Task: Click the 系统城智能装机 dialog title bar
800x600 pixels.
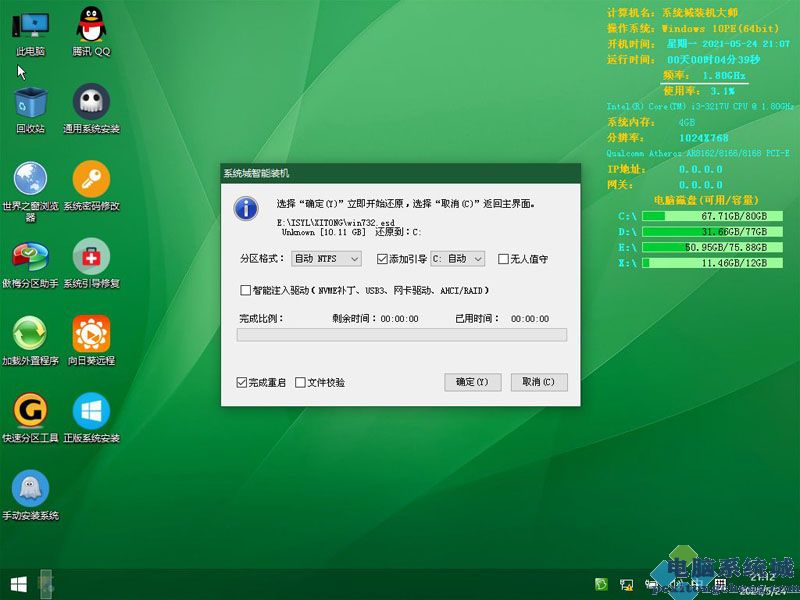Action: pos(401,173)
